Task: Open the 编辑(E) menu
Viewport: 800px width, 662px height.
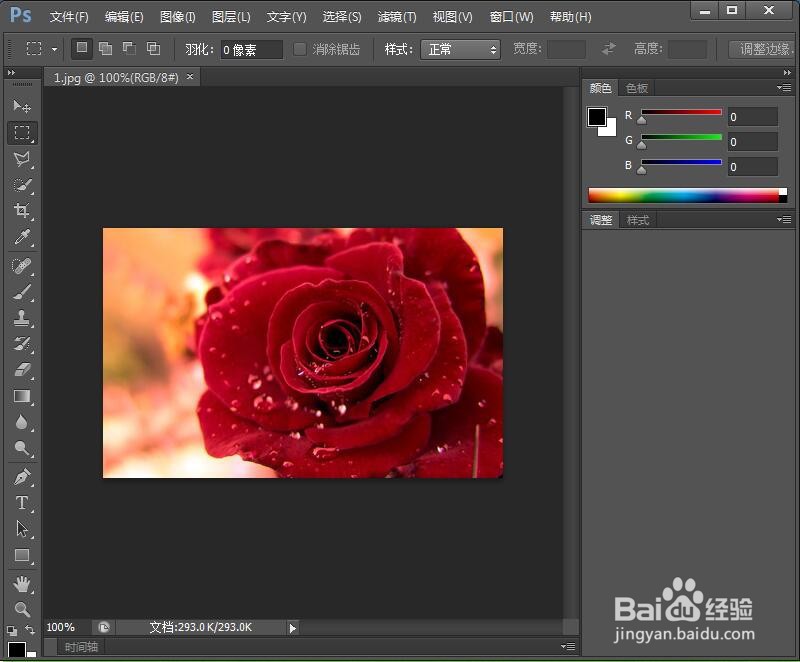Action: pyautogui.click(x=124, y=17)
